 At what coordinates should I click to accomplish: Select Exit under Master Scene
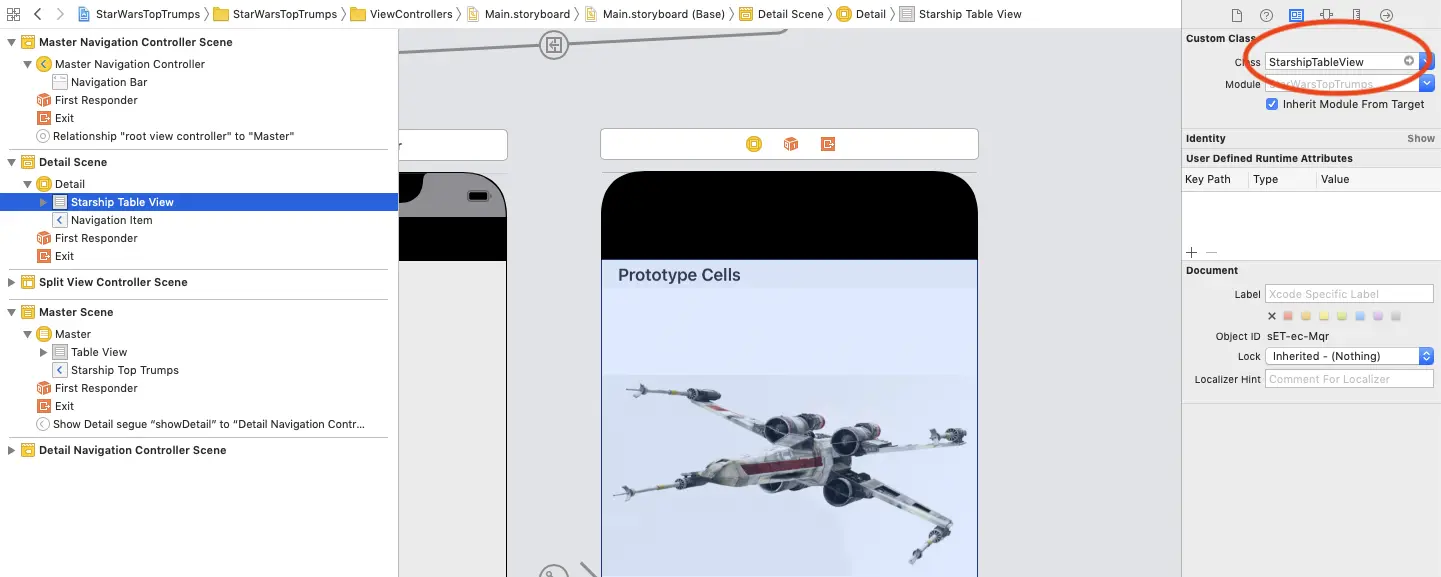pos(64,406)
